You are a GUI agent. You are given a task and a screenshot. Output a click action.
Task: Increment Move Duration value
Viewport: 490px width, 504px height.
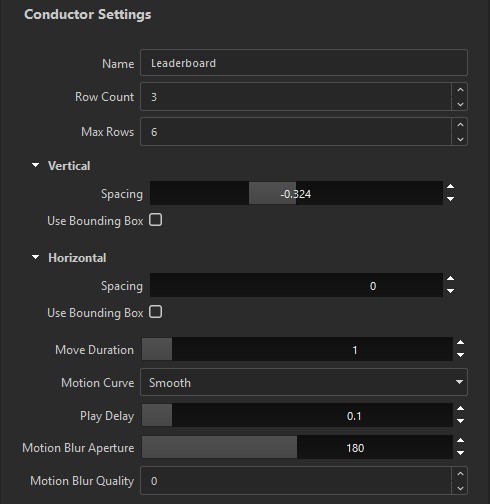460,343
